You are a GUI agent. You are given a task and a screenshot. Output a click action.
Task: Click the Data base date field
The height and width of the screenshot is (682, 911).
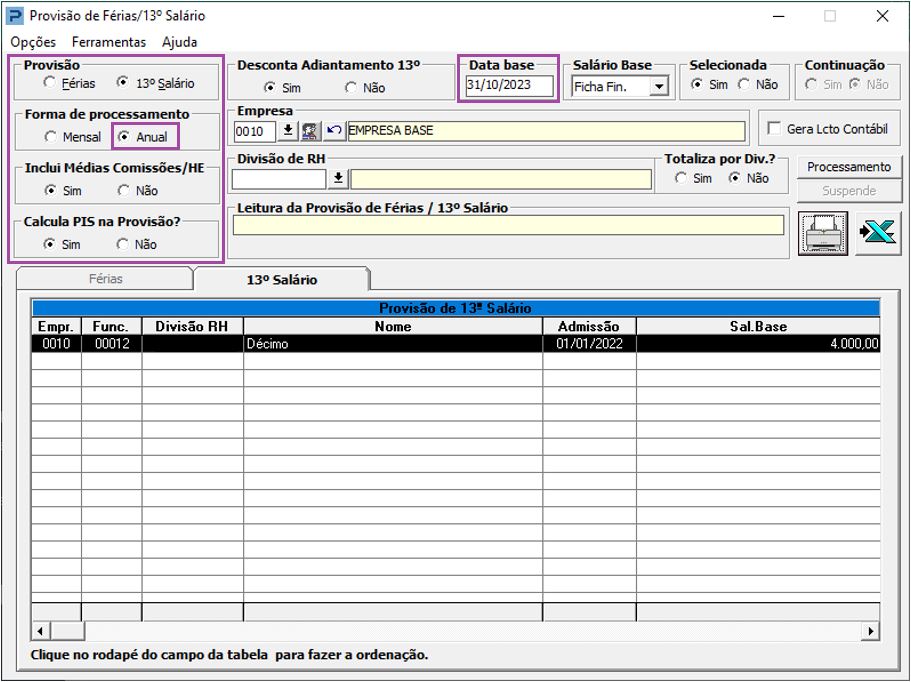coord(509,85)
